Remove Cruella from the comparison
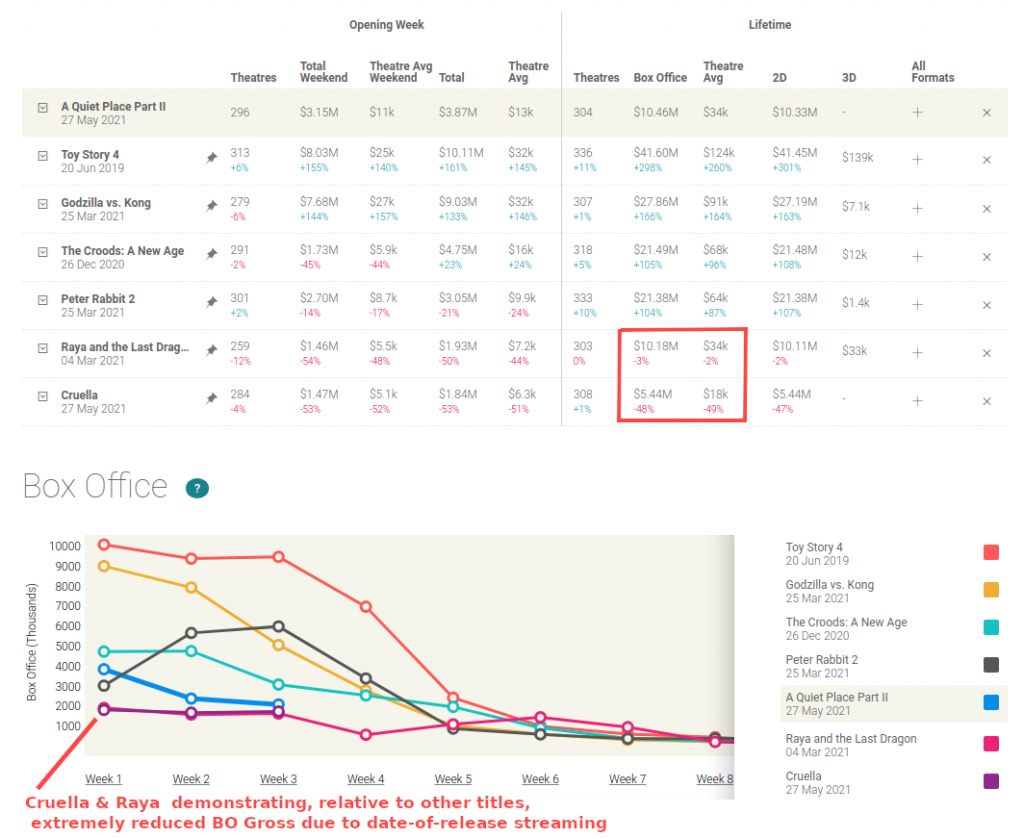 pyautogui.click(x=987, y=402)
